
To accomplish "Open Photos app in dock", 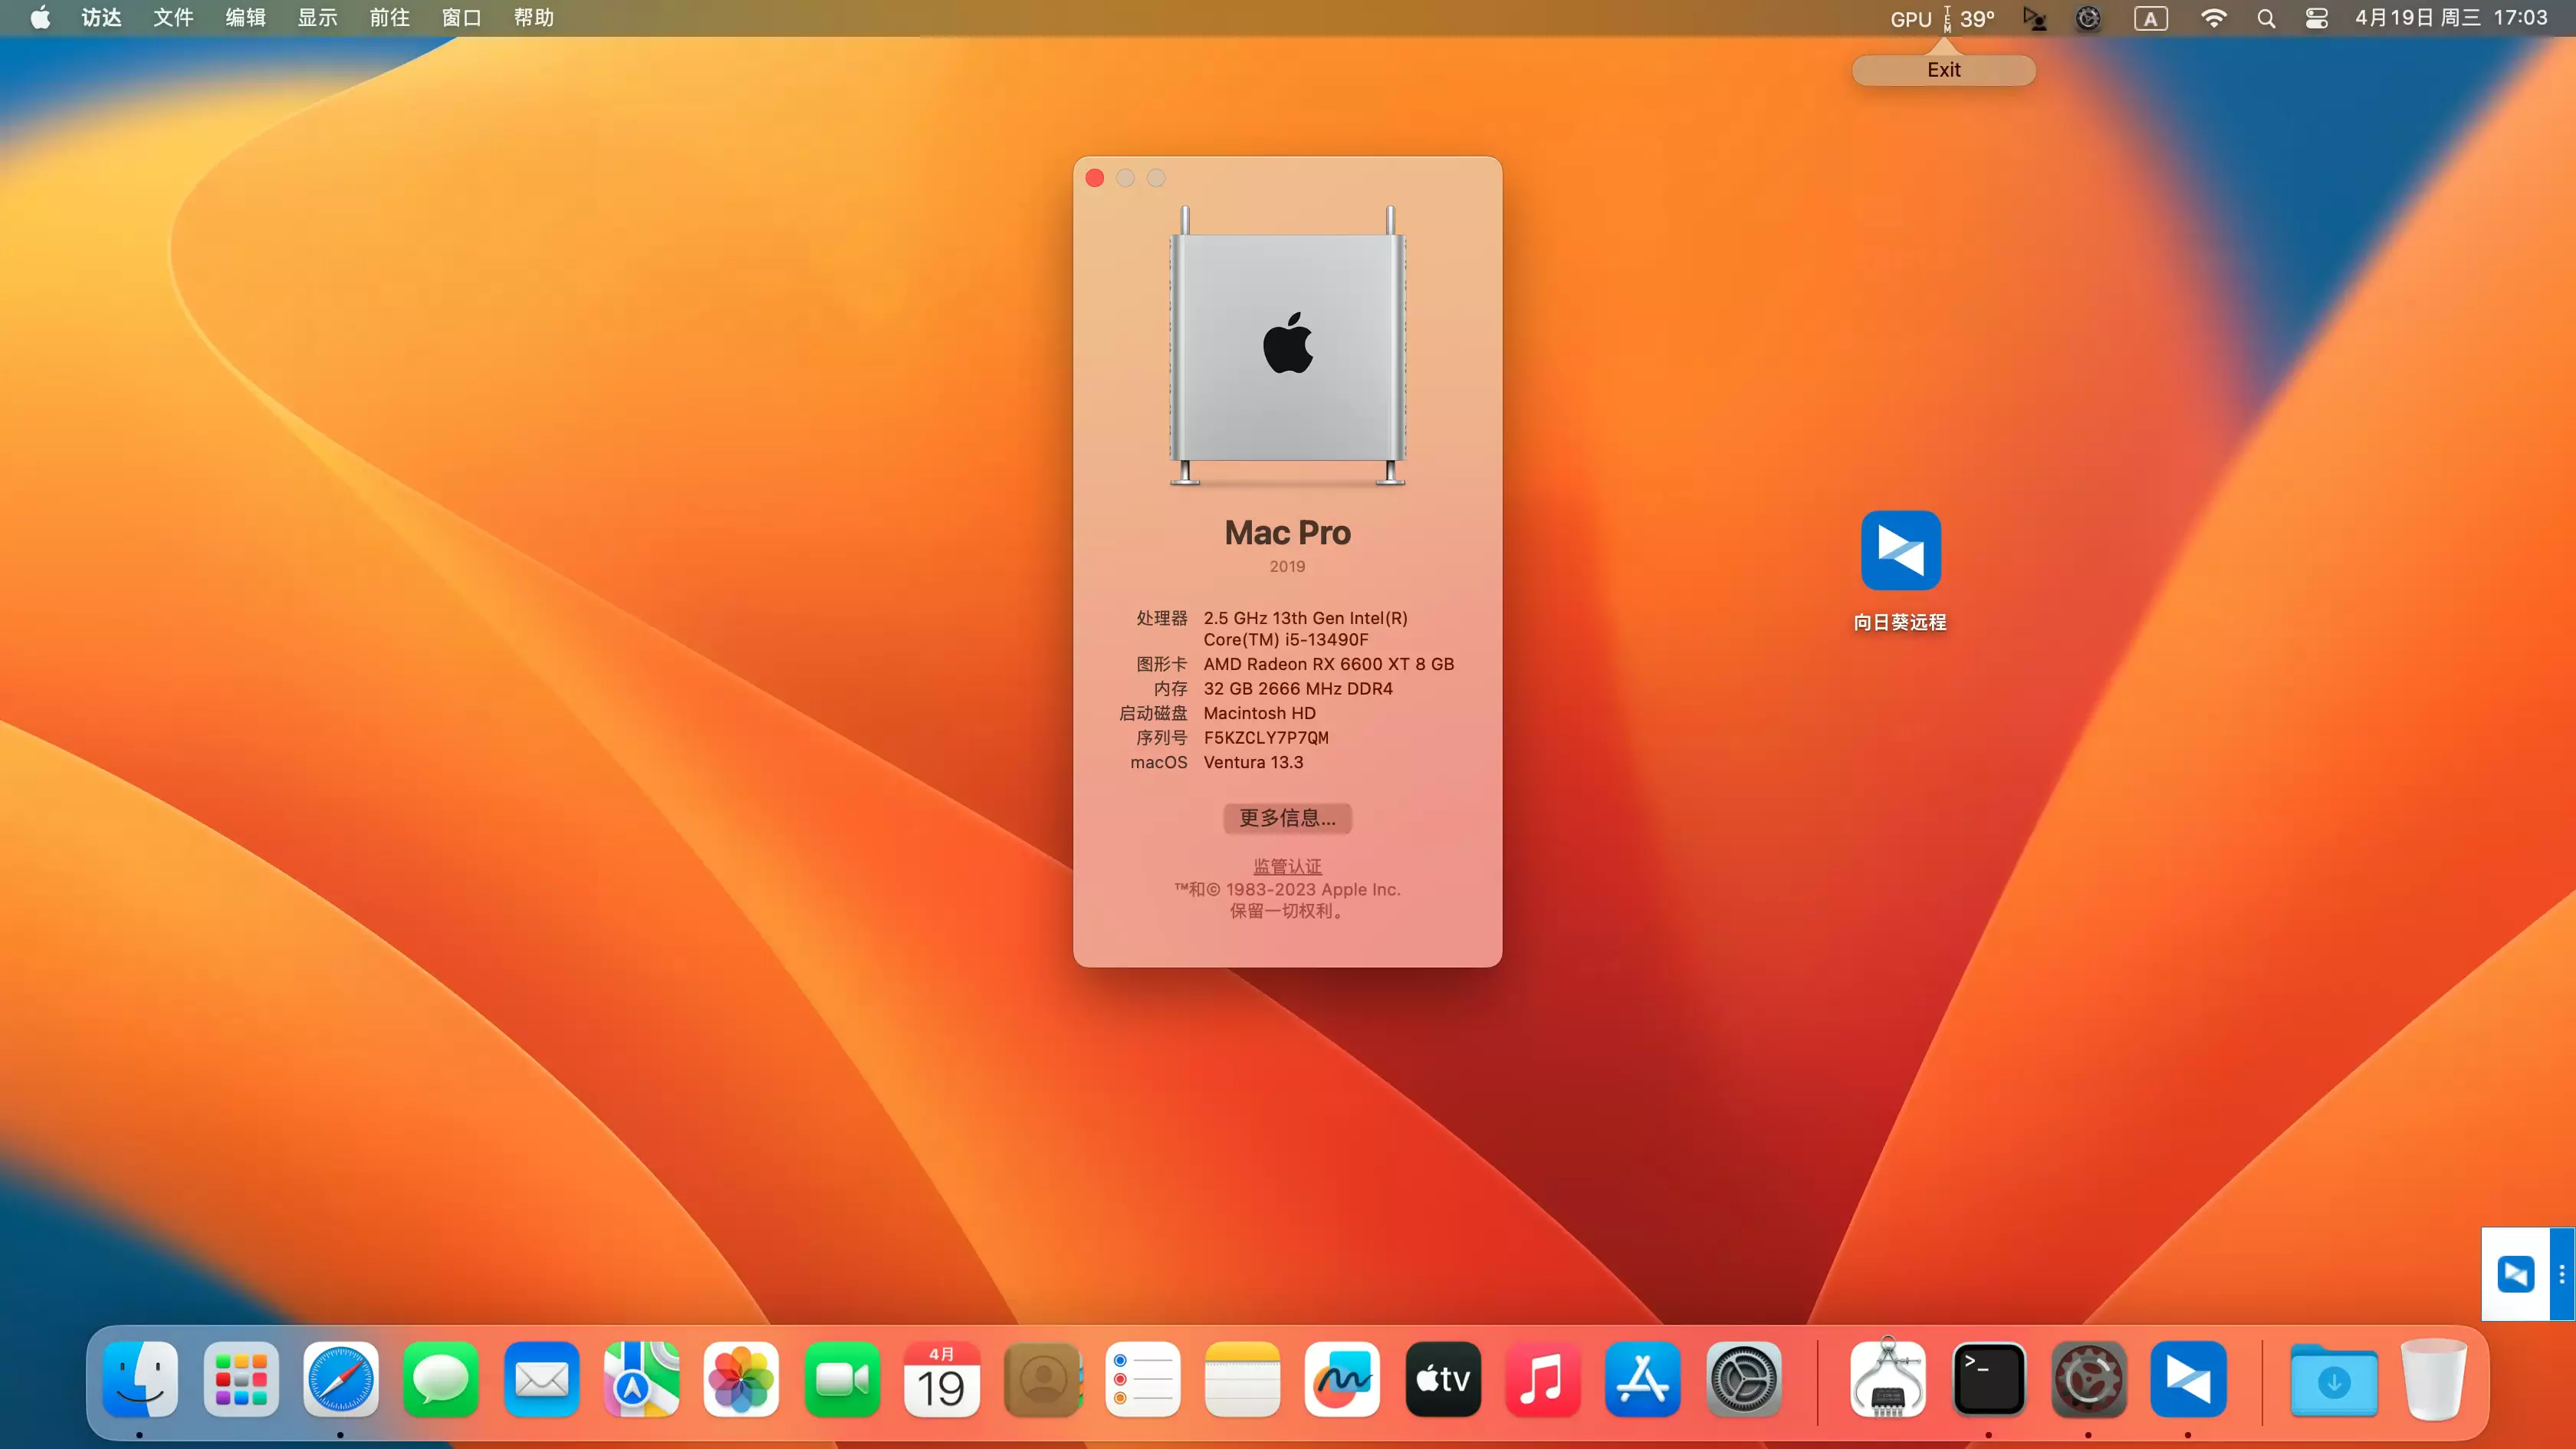I will pos(741,1379).
